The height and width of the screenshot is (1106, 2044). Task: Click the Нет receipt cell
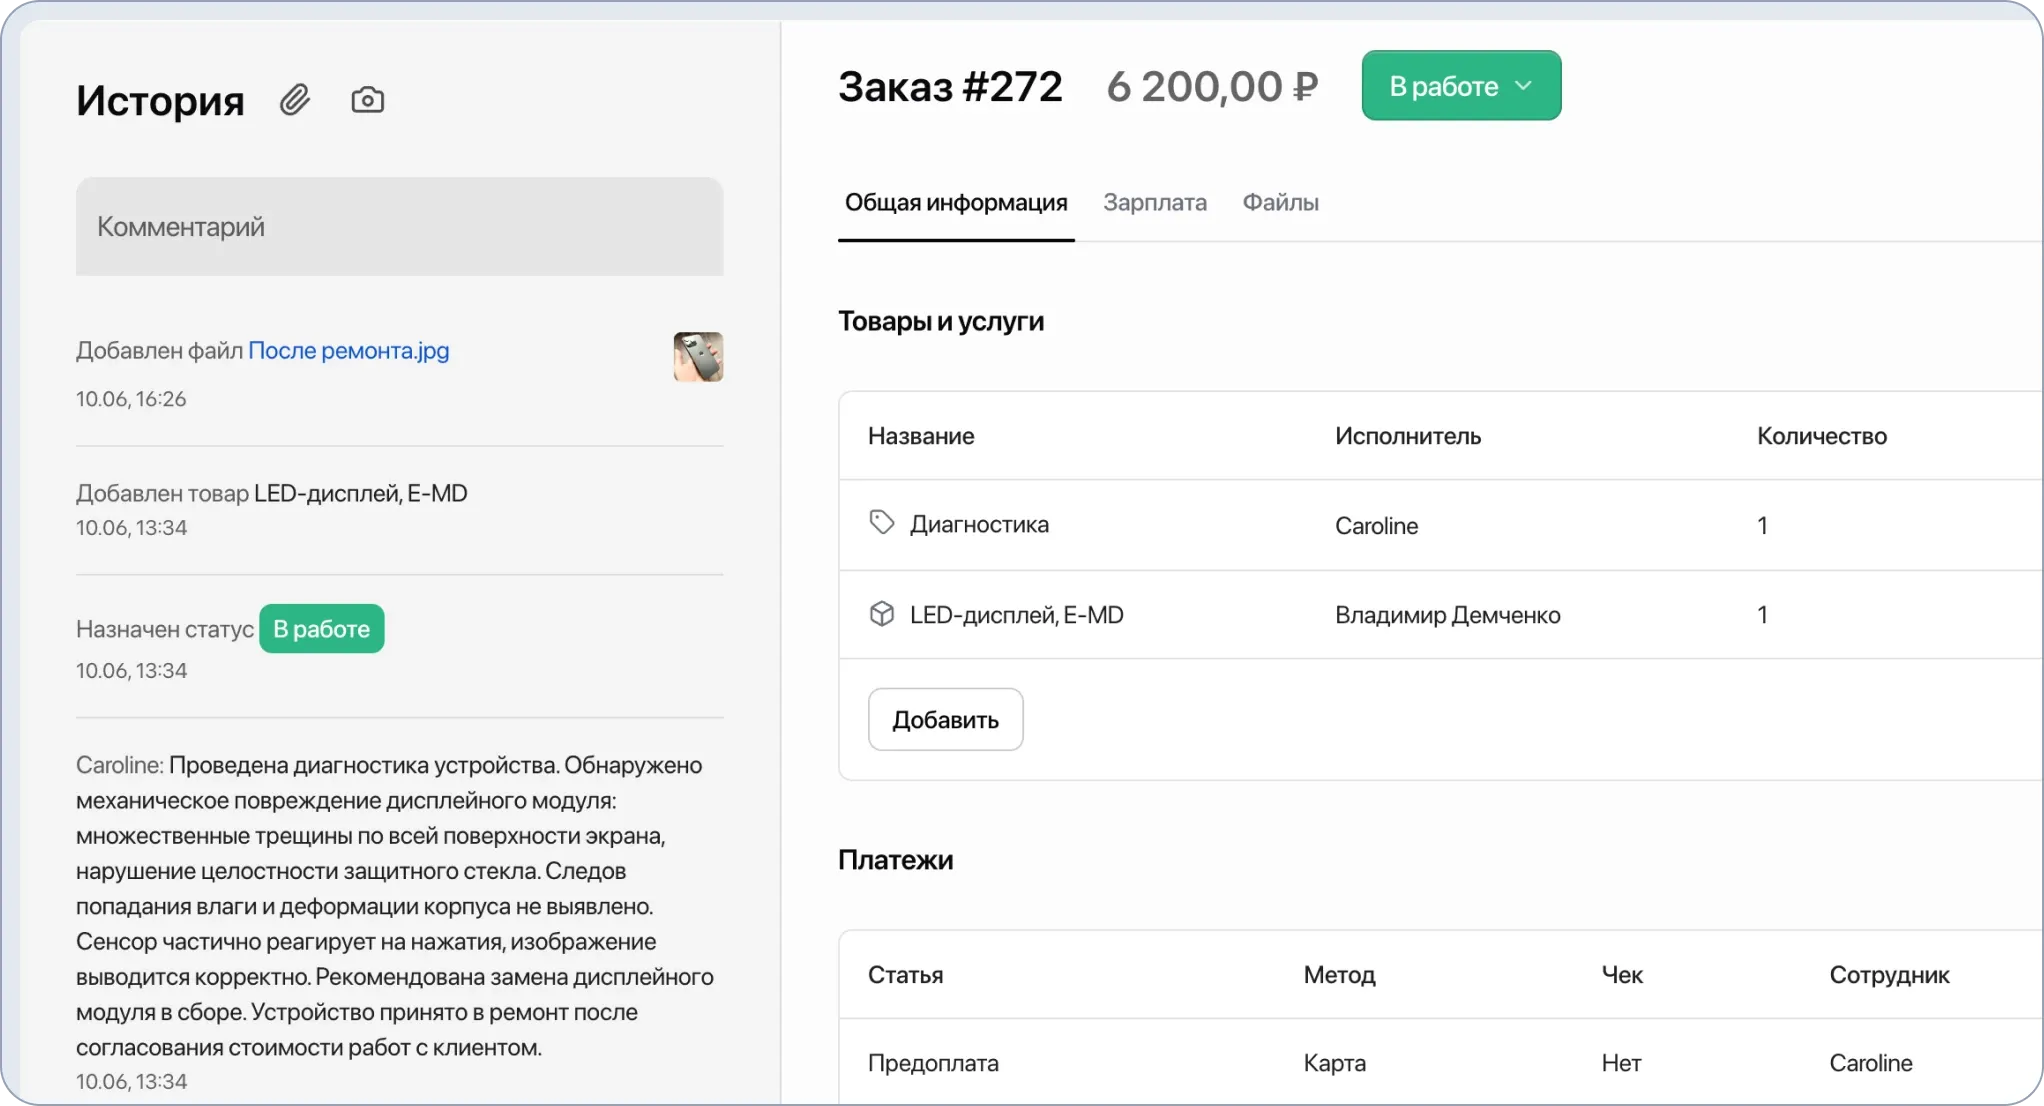1621,1063
